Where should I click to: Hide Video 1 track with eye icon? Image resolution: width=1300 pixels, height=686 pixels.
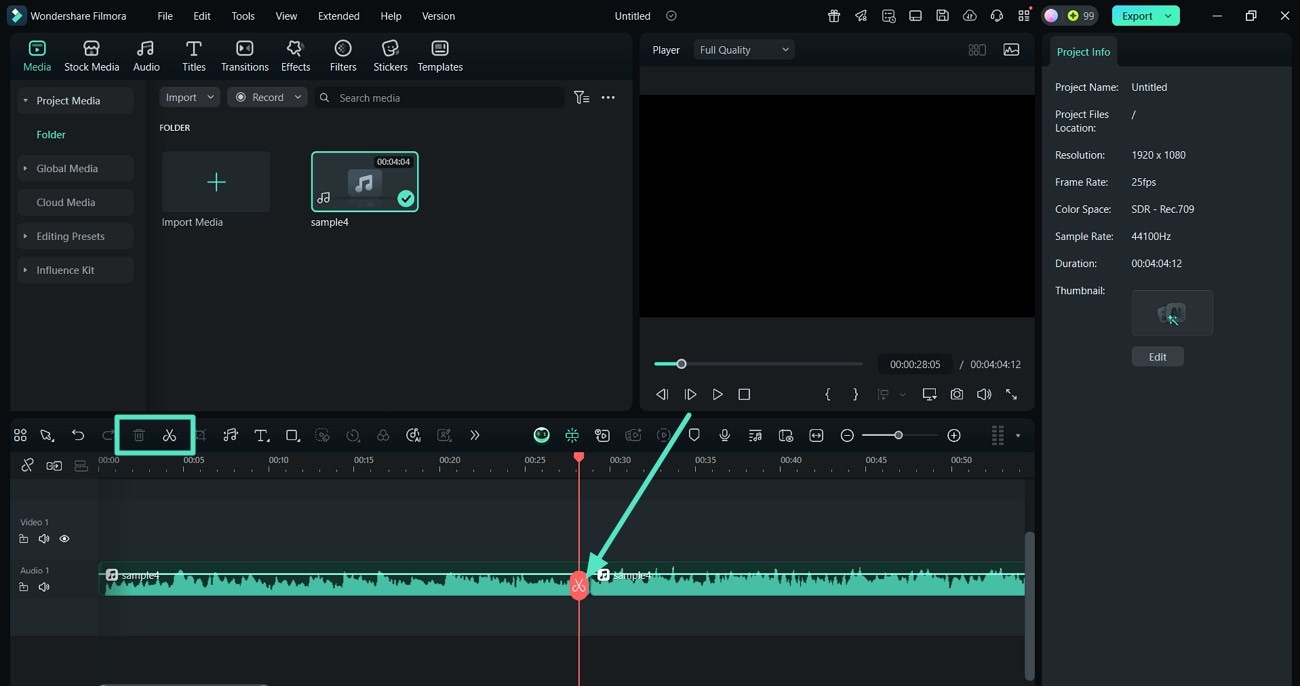64,539
